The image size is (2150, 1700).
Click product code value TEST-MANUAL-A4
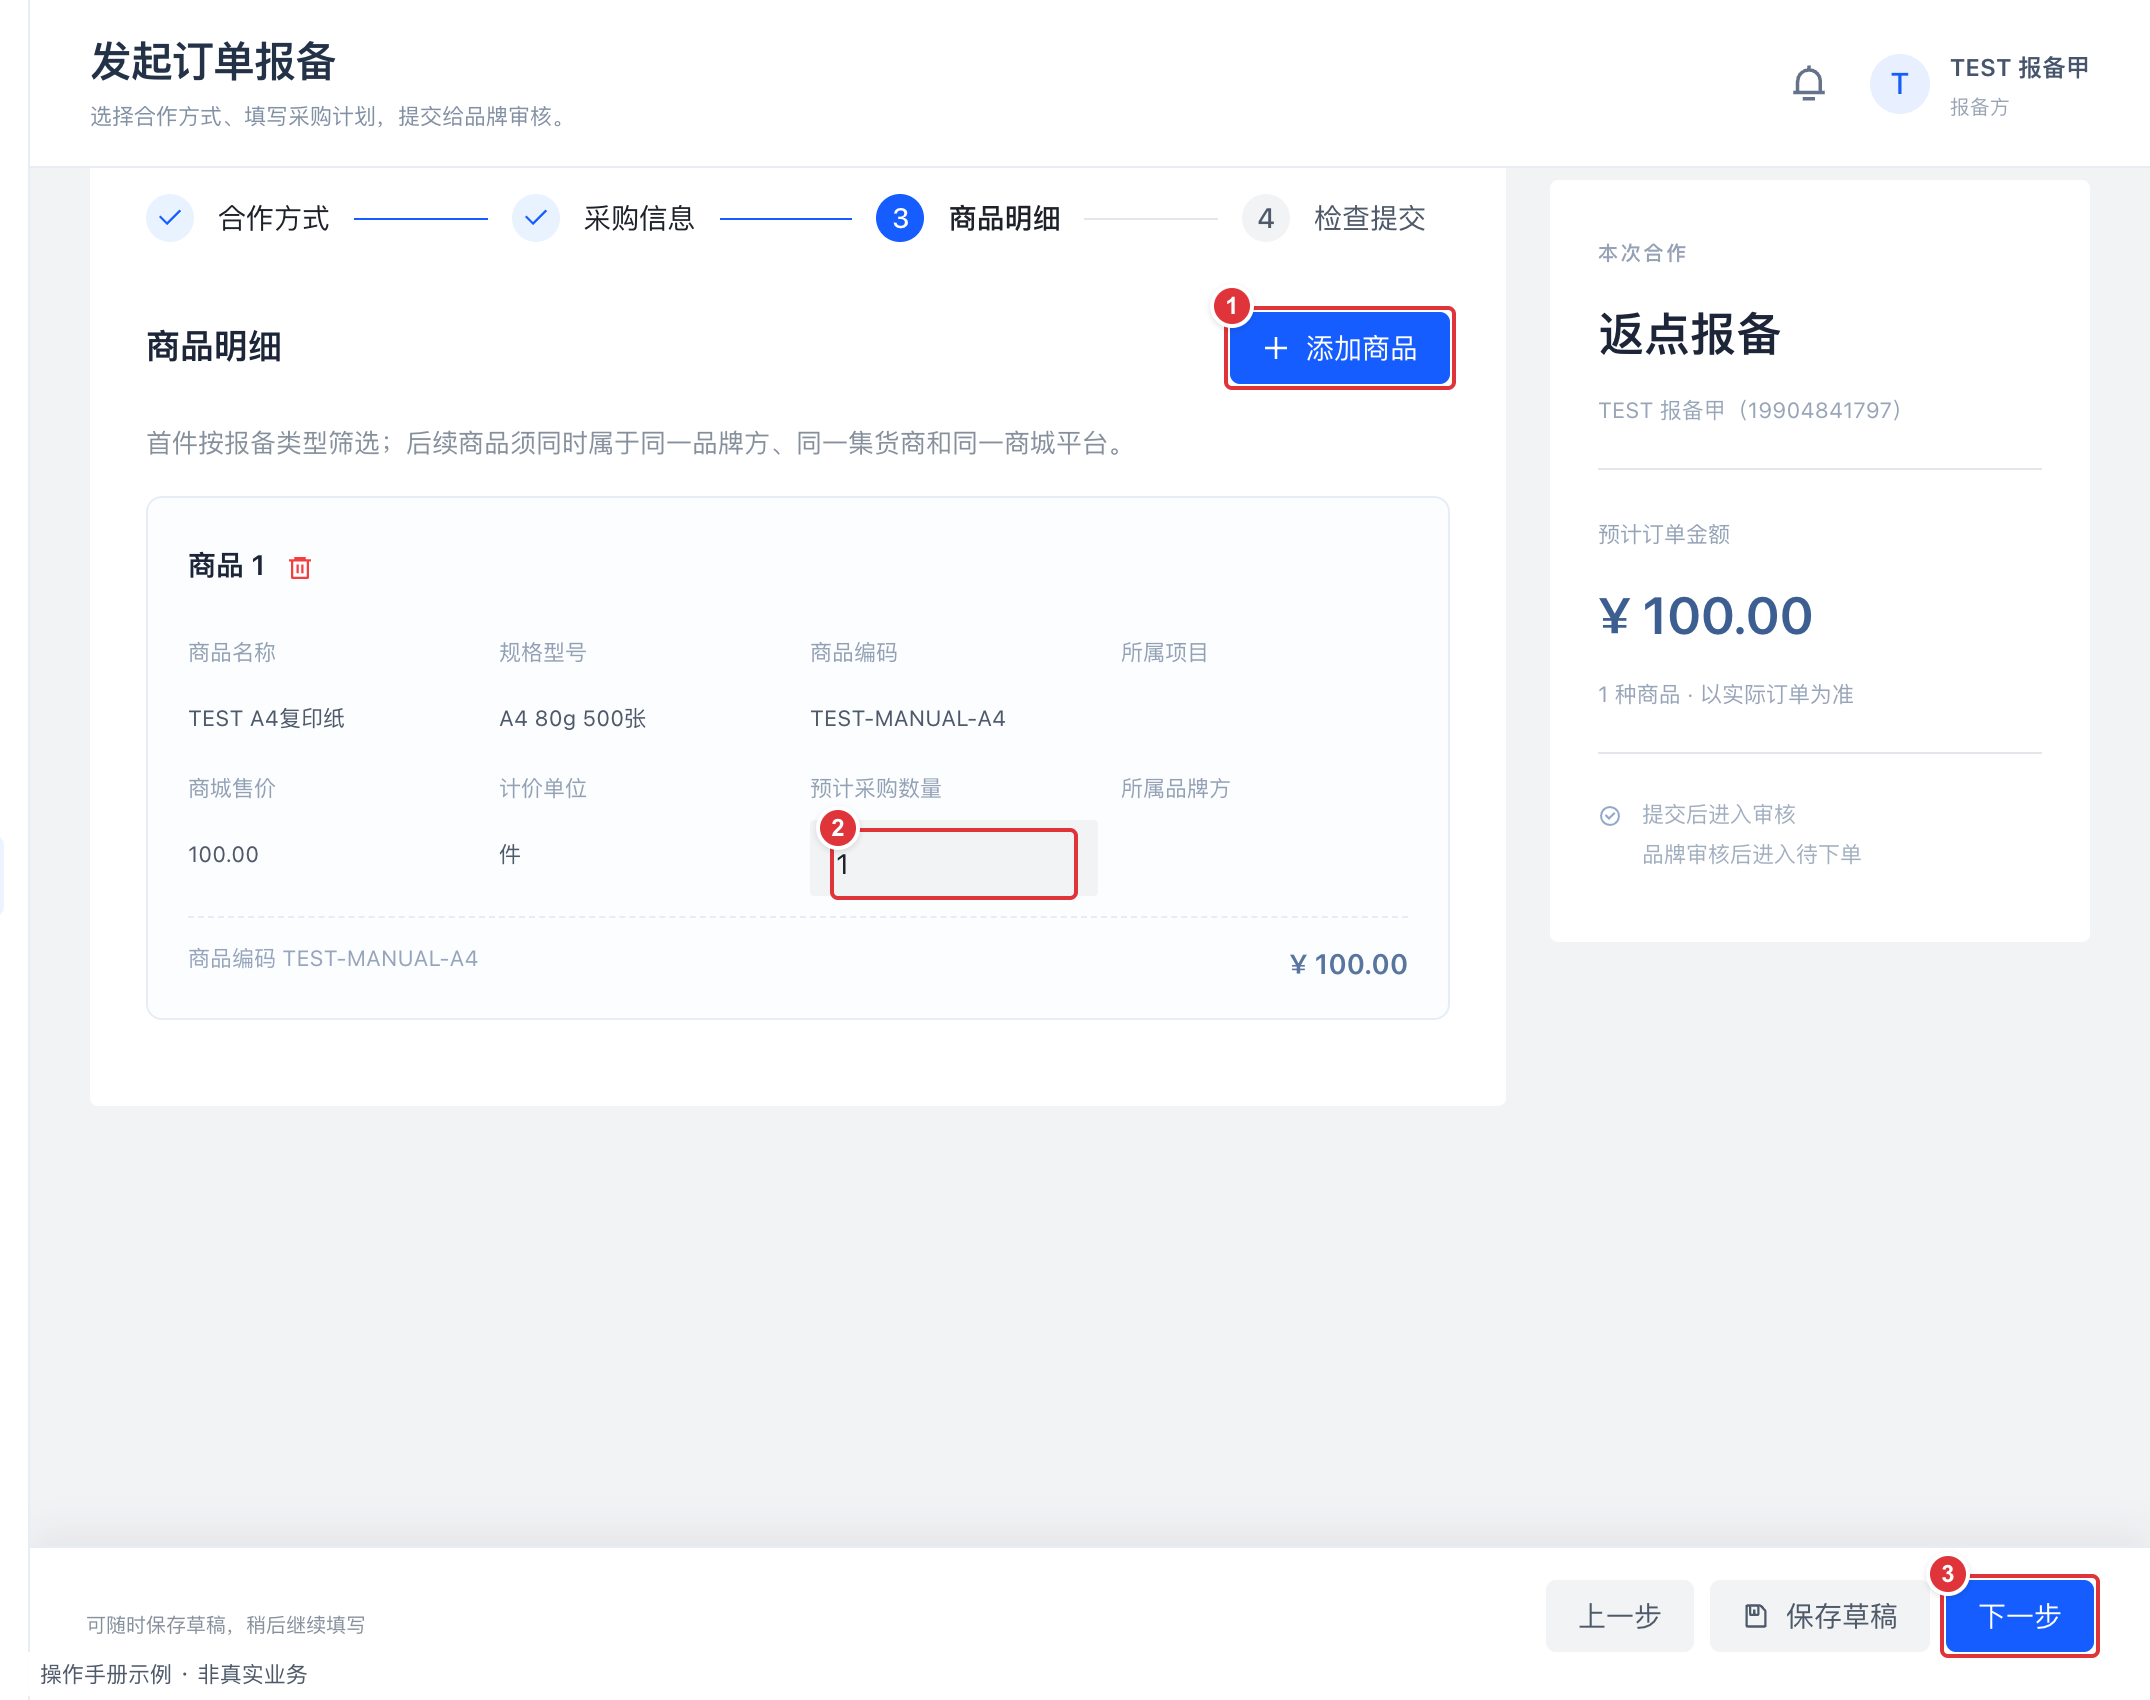pyautogui.click(x=908, y=719)
